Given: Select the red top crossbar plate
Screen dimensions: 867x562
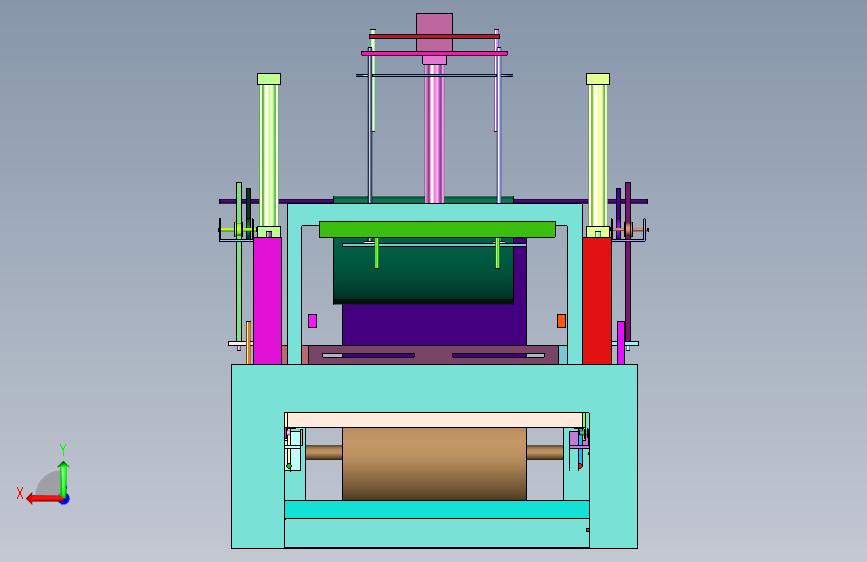Looking at the screenshot, I should pos(434,37).
